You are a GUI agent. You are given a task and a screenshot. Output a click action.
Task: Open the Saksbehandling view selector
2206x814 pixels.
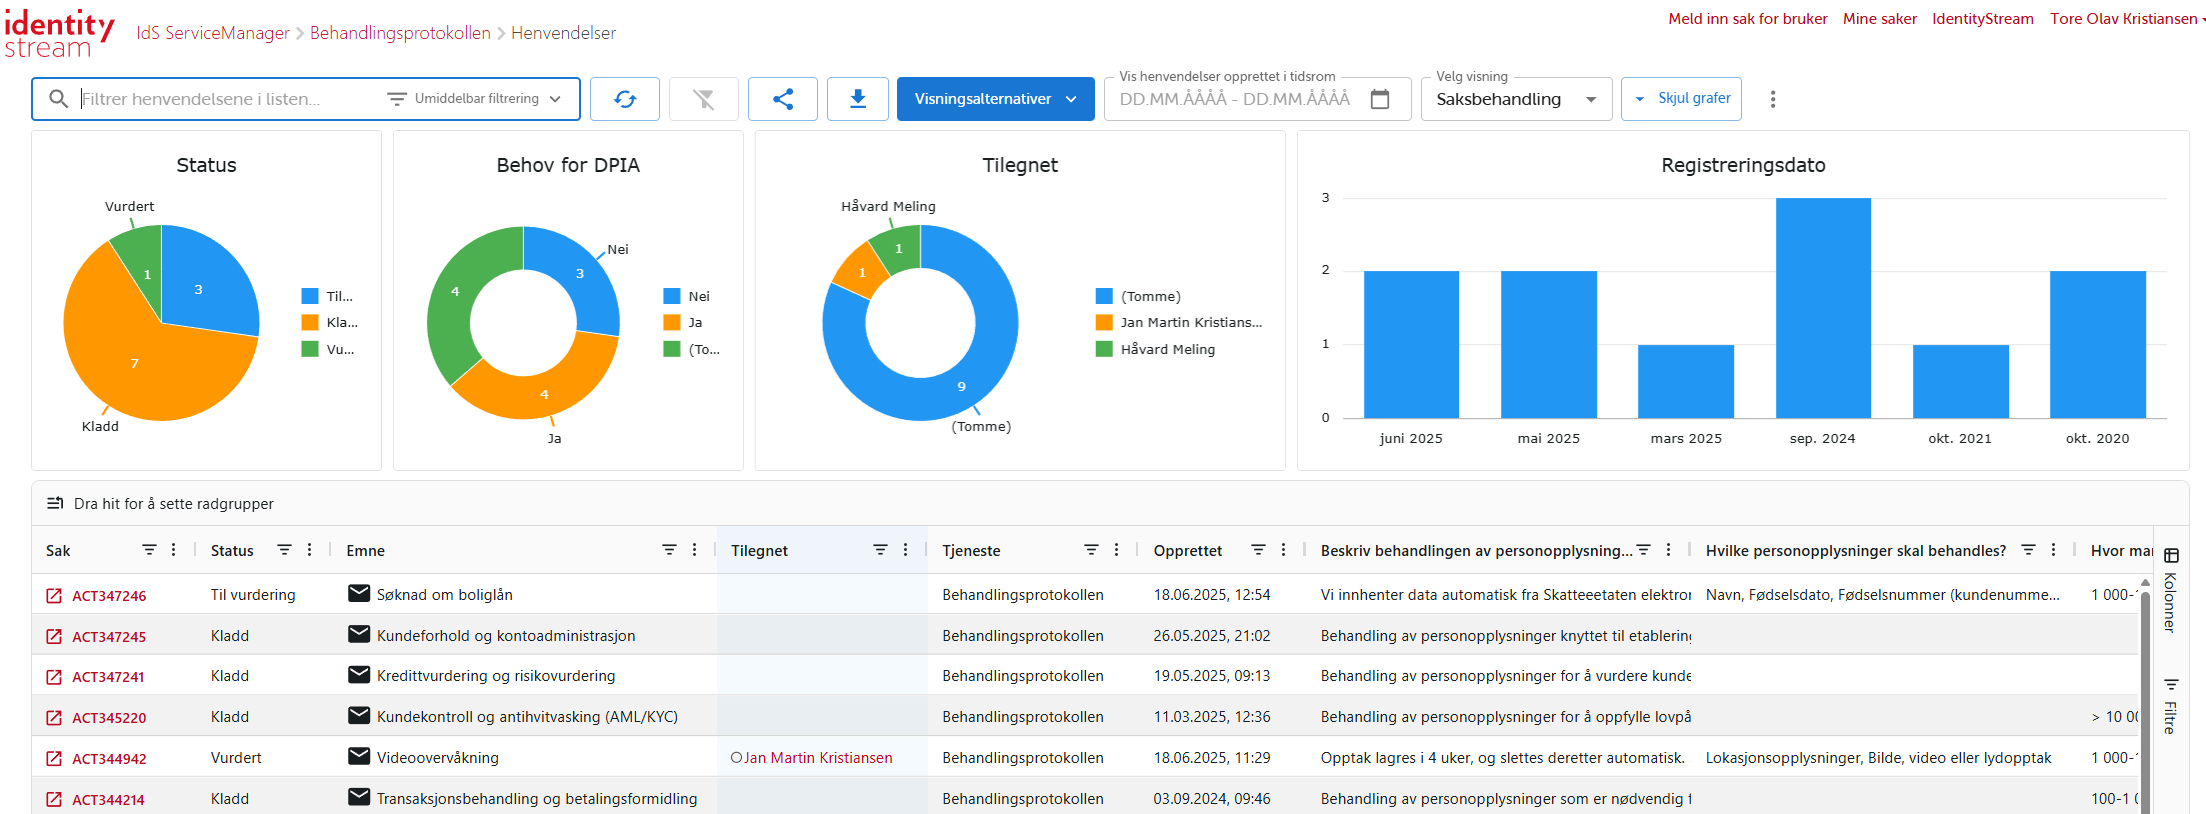click(1515, 99)
